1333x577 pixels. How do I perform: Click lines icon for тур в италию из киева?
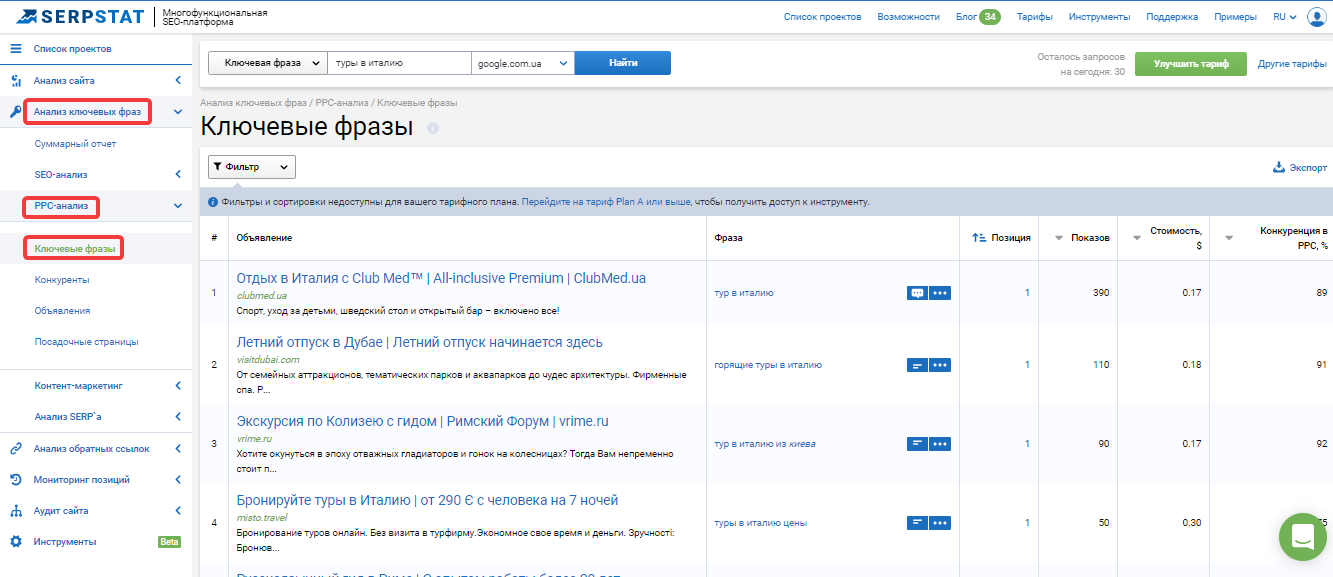tap(917, 444)
